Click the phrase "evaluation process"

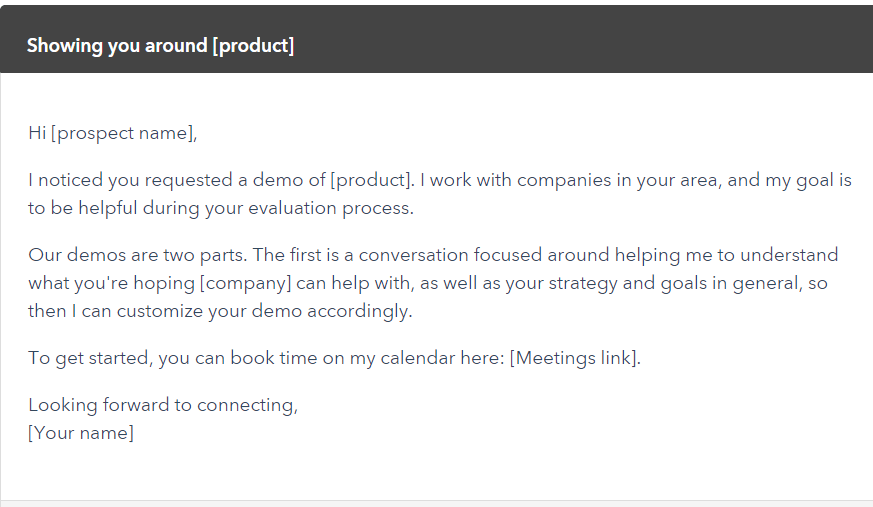click(x=330, y=208)
